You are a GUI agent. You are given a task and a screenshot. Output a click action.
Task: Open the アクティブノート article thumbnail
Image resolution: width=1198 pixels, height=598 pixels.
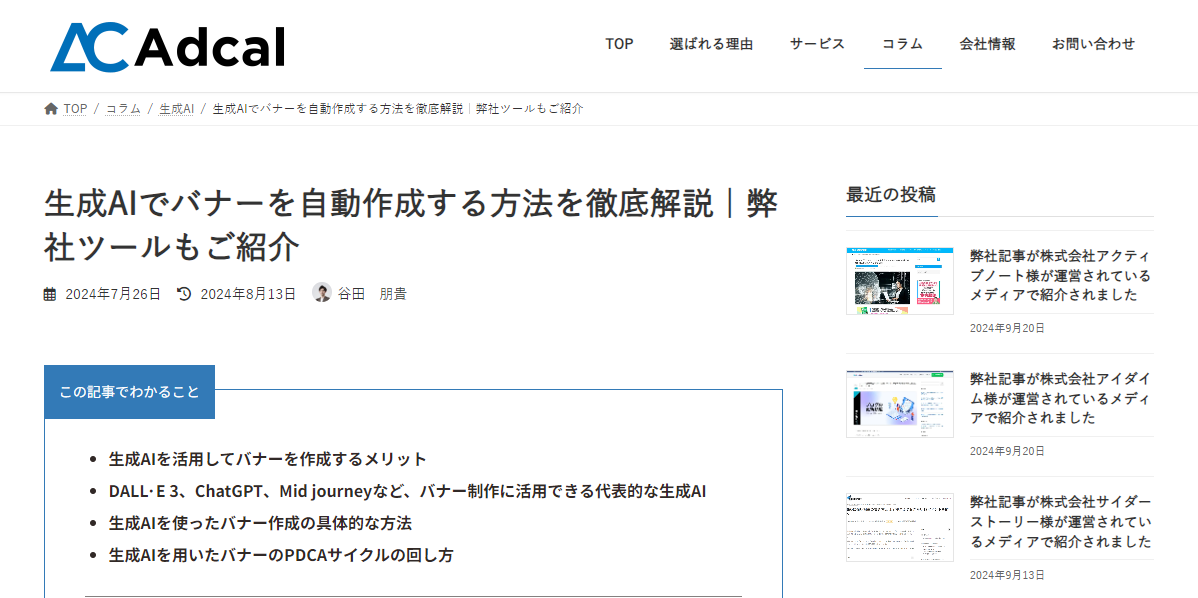[900, 280]
